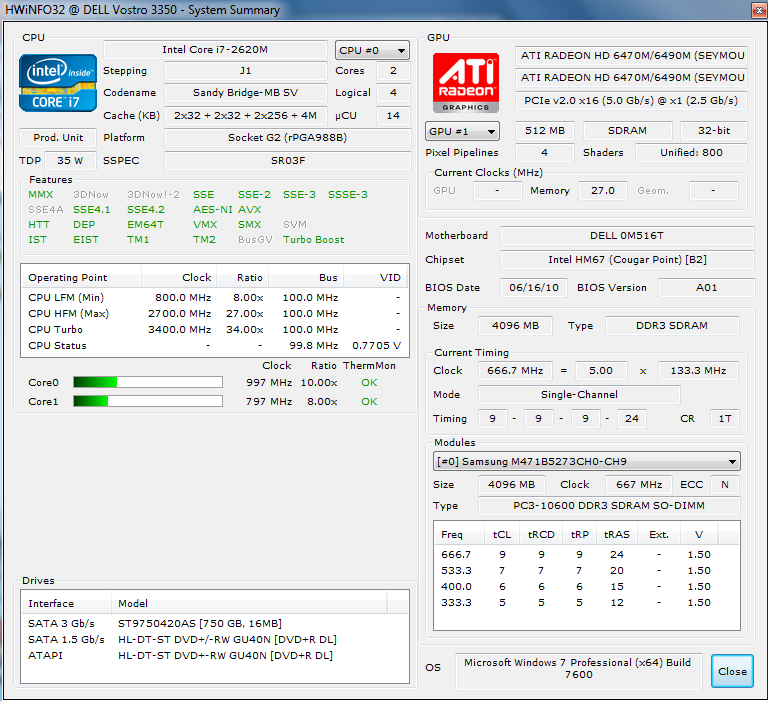The image size is (768, 701).
Task: Click the Ratio column header in CPU table
Action: 242,277
